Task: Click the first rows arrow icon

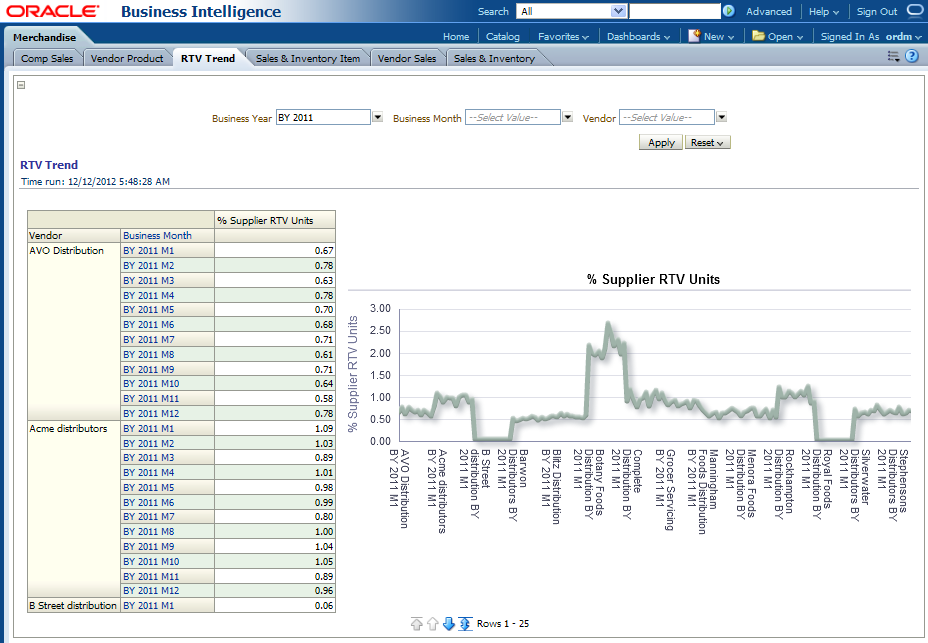Action: point(416,624)
